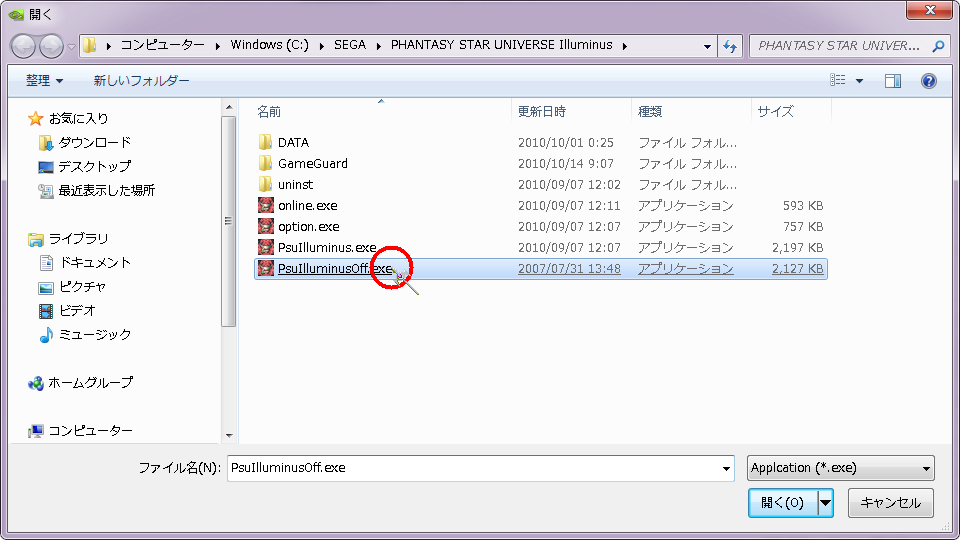This screenshot has height=540, width=960.
Task: Click お気に入り star icon
Action: (36, 118)
